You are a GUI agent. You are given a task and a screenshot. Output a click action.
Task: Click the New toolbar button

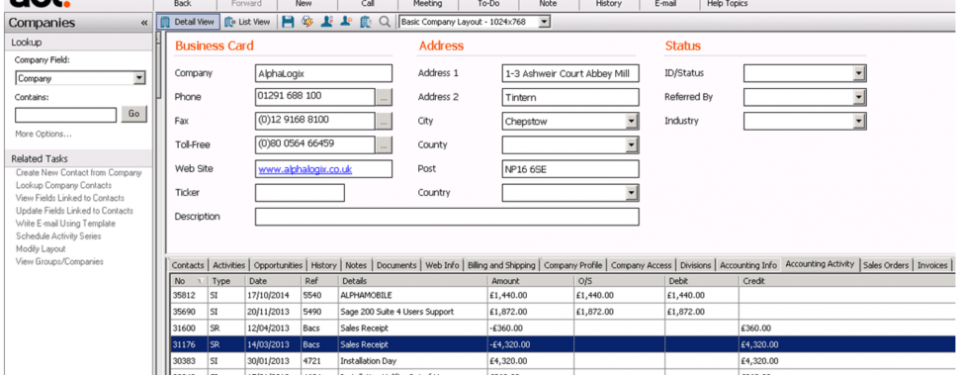(303, 4)
